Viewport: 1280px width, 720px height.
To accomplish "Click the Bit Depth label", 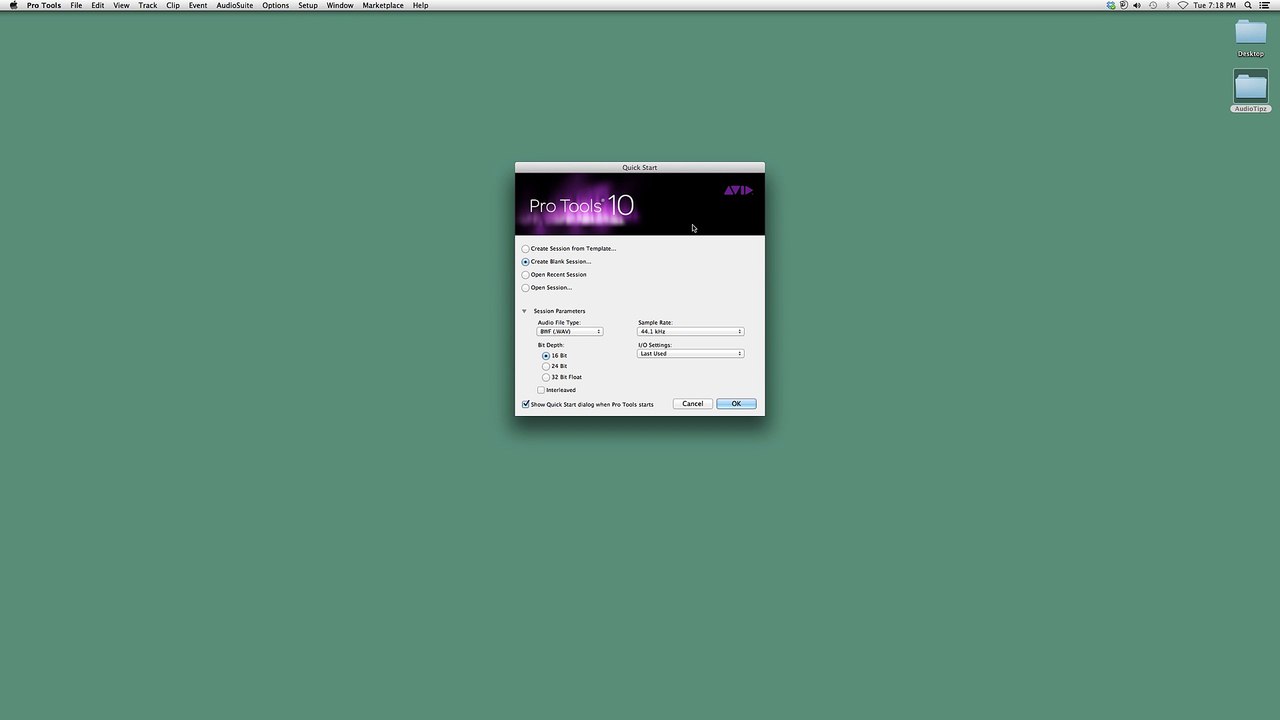I will [x=551, y=345].
